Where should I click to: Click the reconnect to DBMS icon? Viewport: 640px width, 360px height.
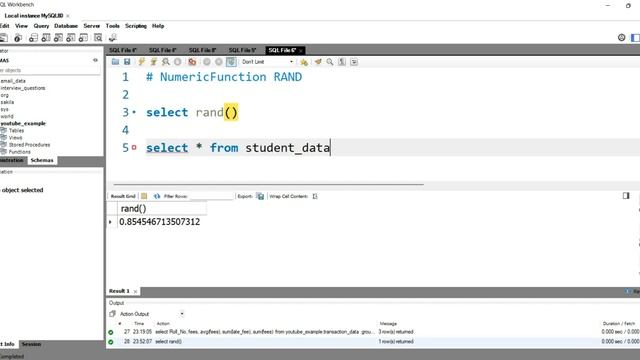pos(113,38)
